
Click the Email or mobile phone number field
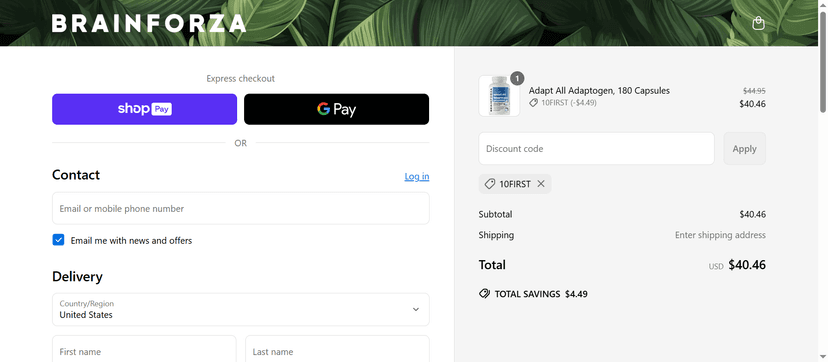[240, 208]
